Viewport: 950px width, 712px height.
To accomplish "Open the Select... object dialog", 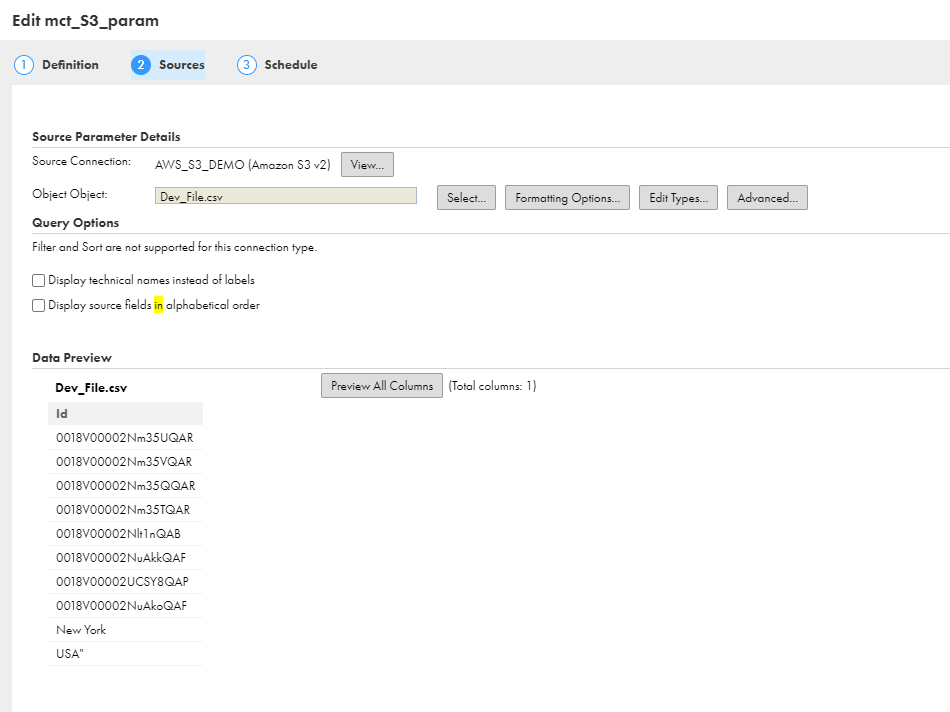I will coord(467,198).
